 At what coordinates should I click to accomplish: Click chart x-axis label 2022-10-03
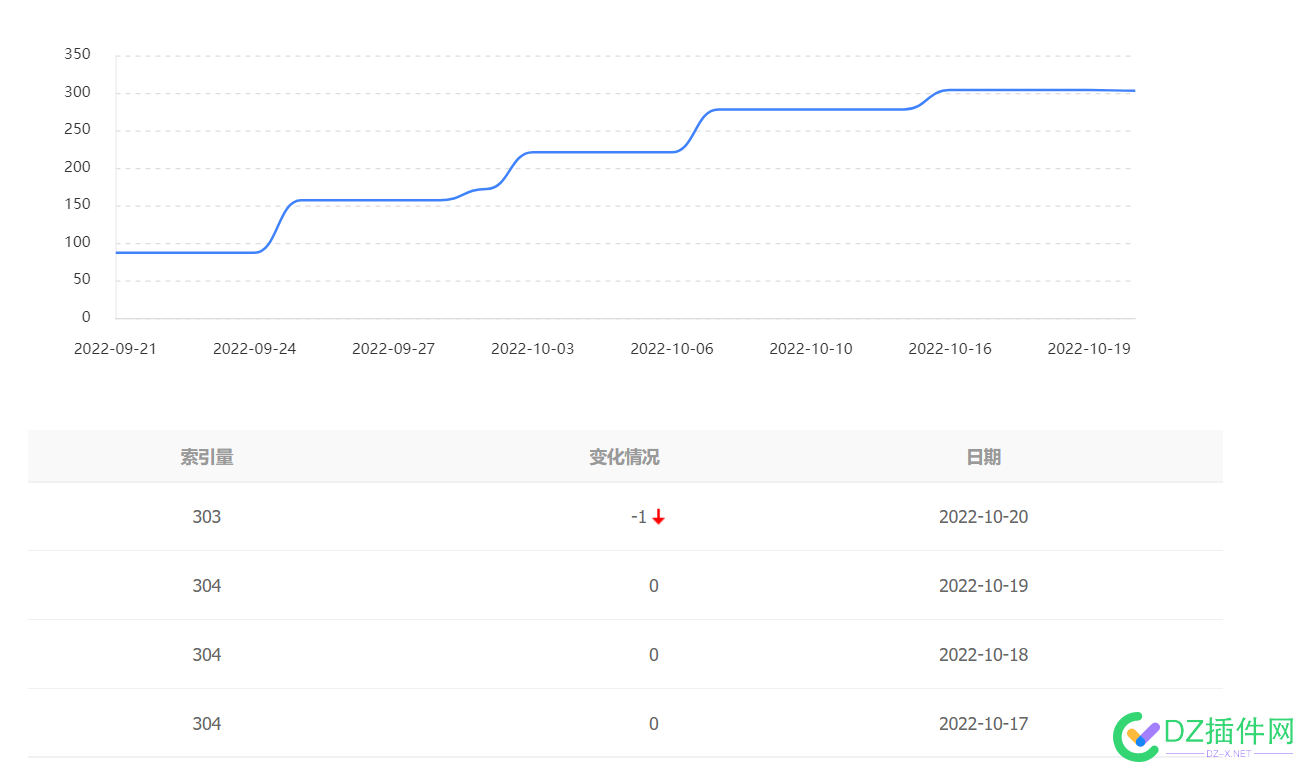pyautogui.click(x=533, y=349)
